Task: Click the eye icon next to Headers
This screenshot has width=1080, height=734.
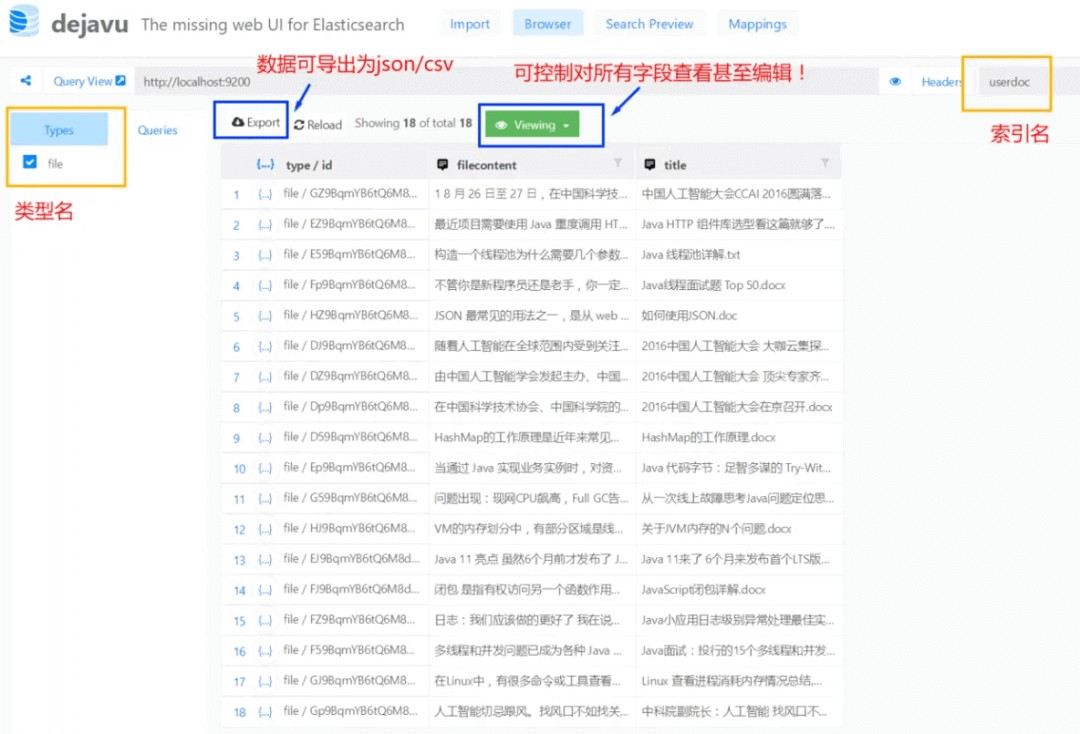Action: 895,82
